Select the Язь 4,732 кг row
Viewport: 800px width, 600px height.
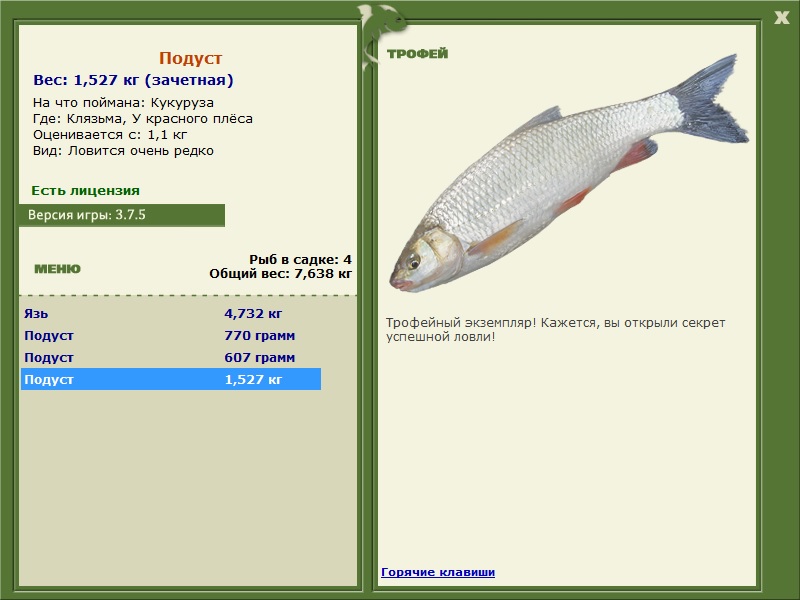[171, 313]
